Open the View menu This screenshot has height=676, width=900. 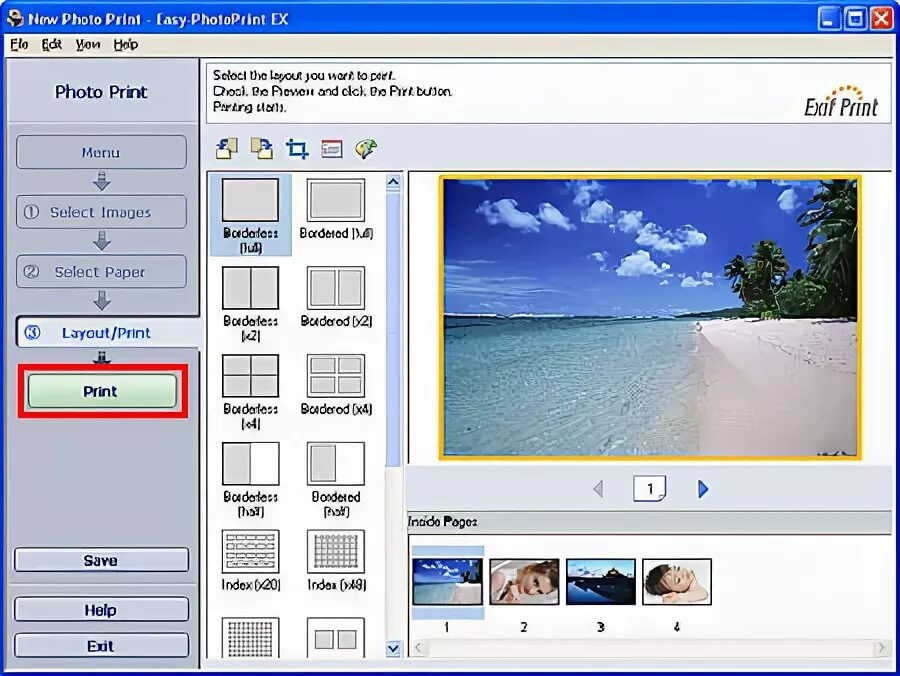(x=88, y=44)
